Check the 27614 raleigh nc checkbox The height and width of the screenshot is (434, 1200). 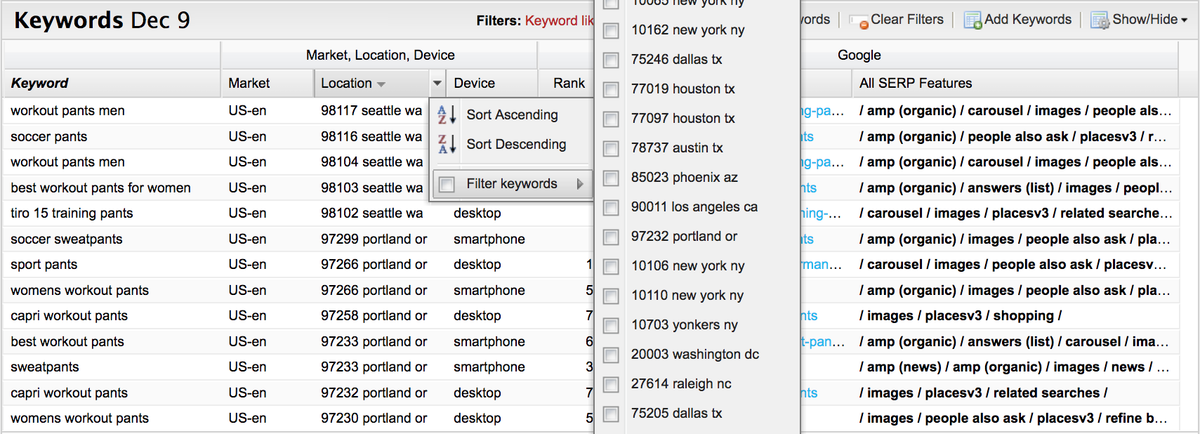pos(611,384)
